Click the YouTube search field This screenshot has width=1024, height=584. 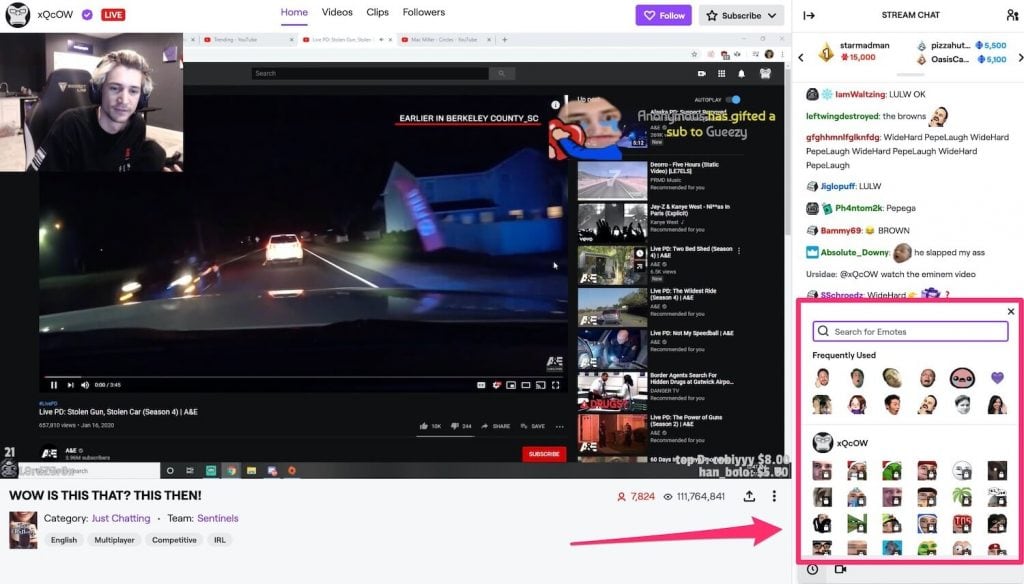(x=370, y=74)
